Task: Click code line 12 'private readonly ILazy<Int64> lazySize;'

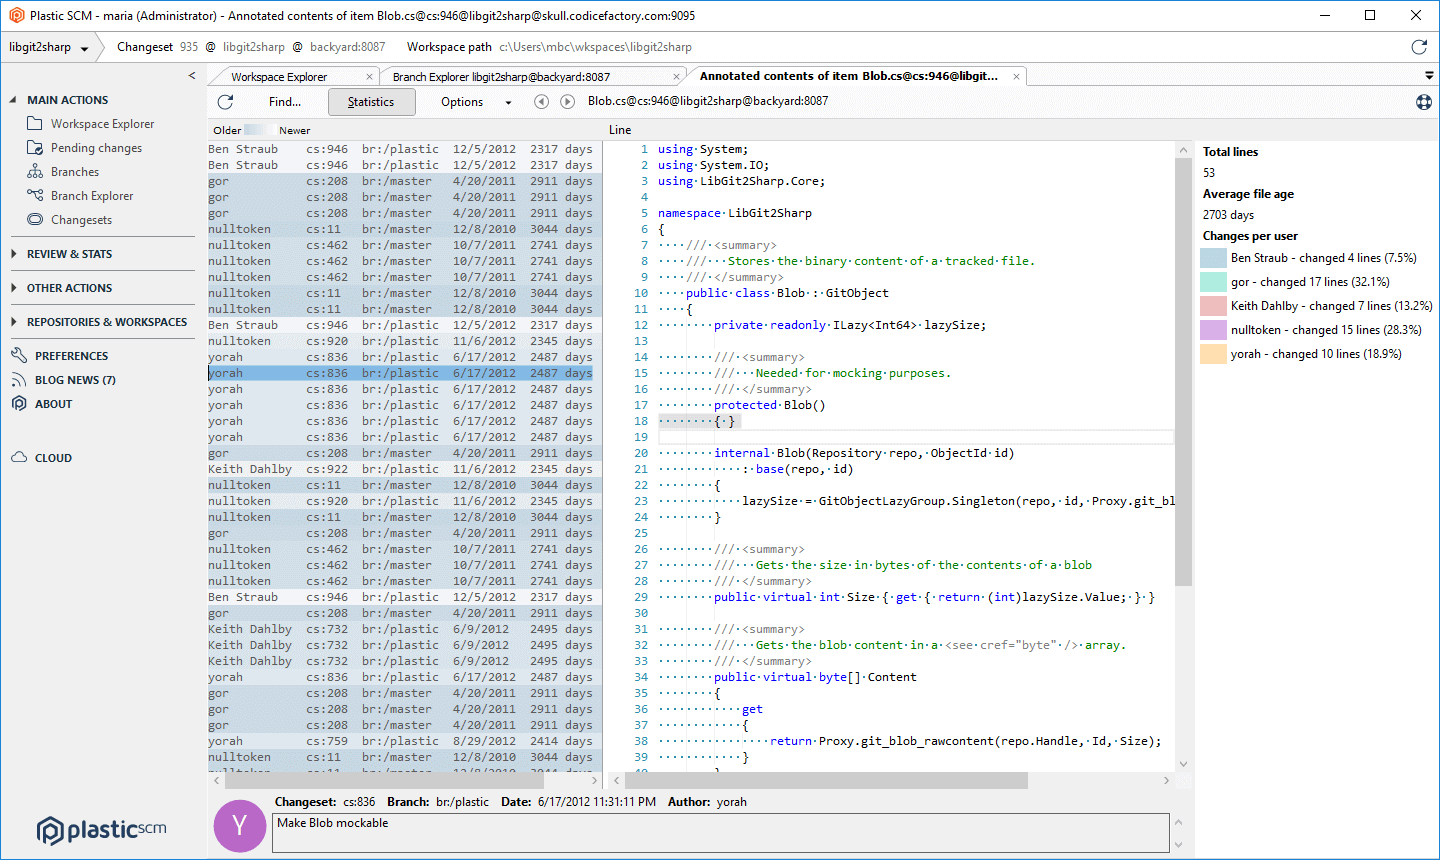Action: coord(850,325)
